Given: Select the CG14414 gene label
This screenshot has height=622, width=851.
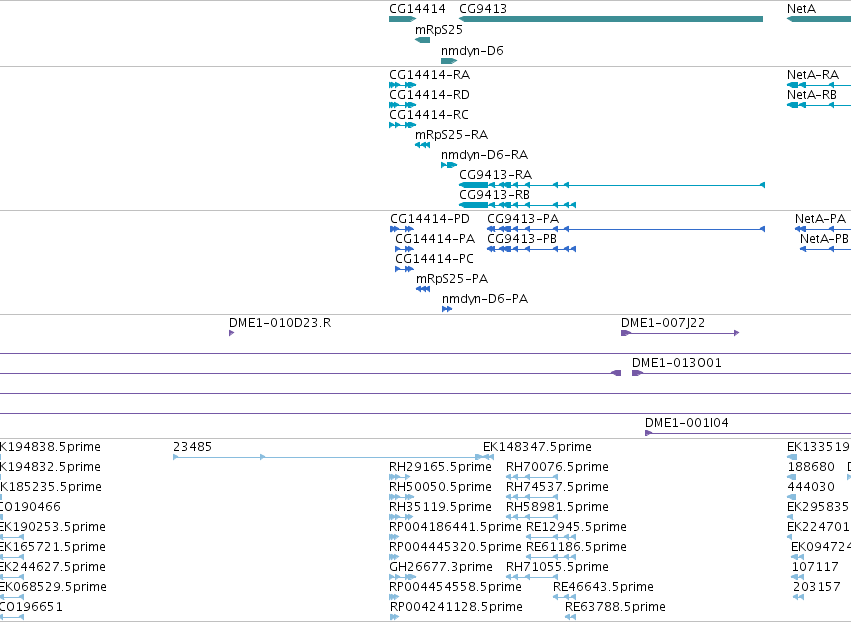Looking at the screenshot, I should [417, 9].
